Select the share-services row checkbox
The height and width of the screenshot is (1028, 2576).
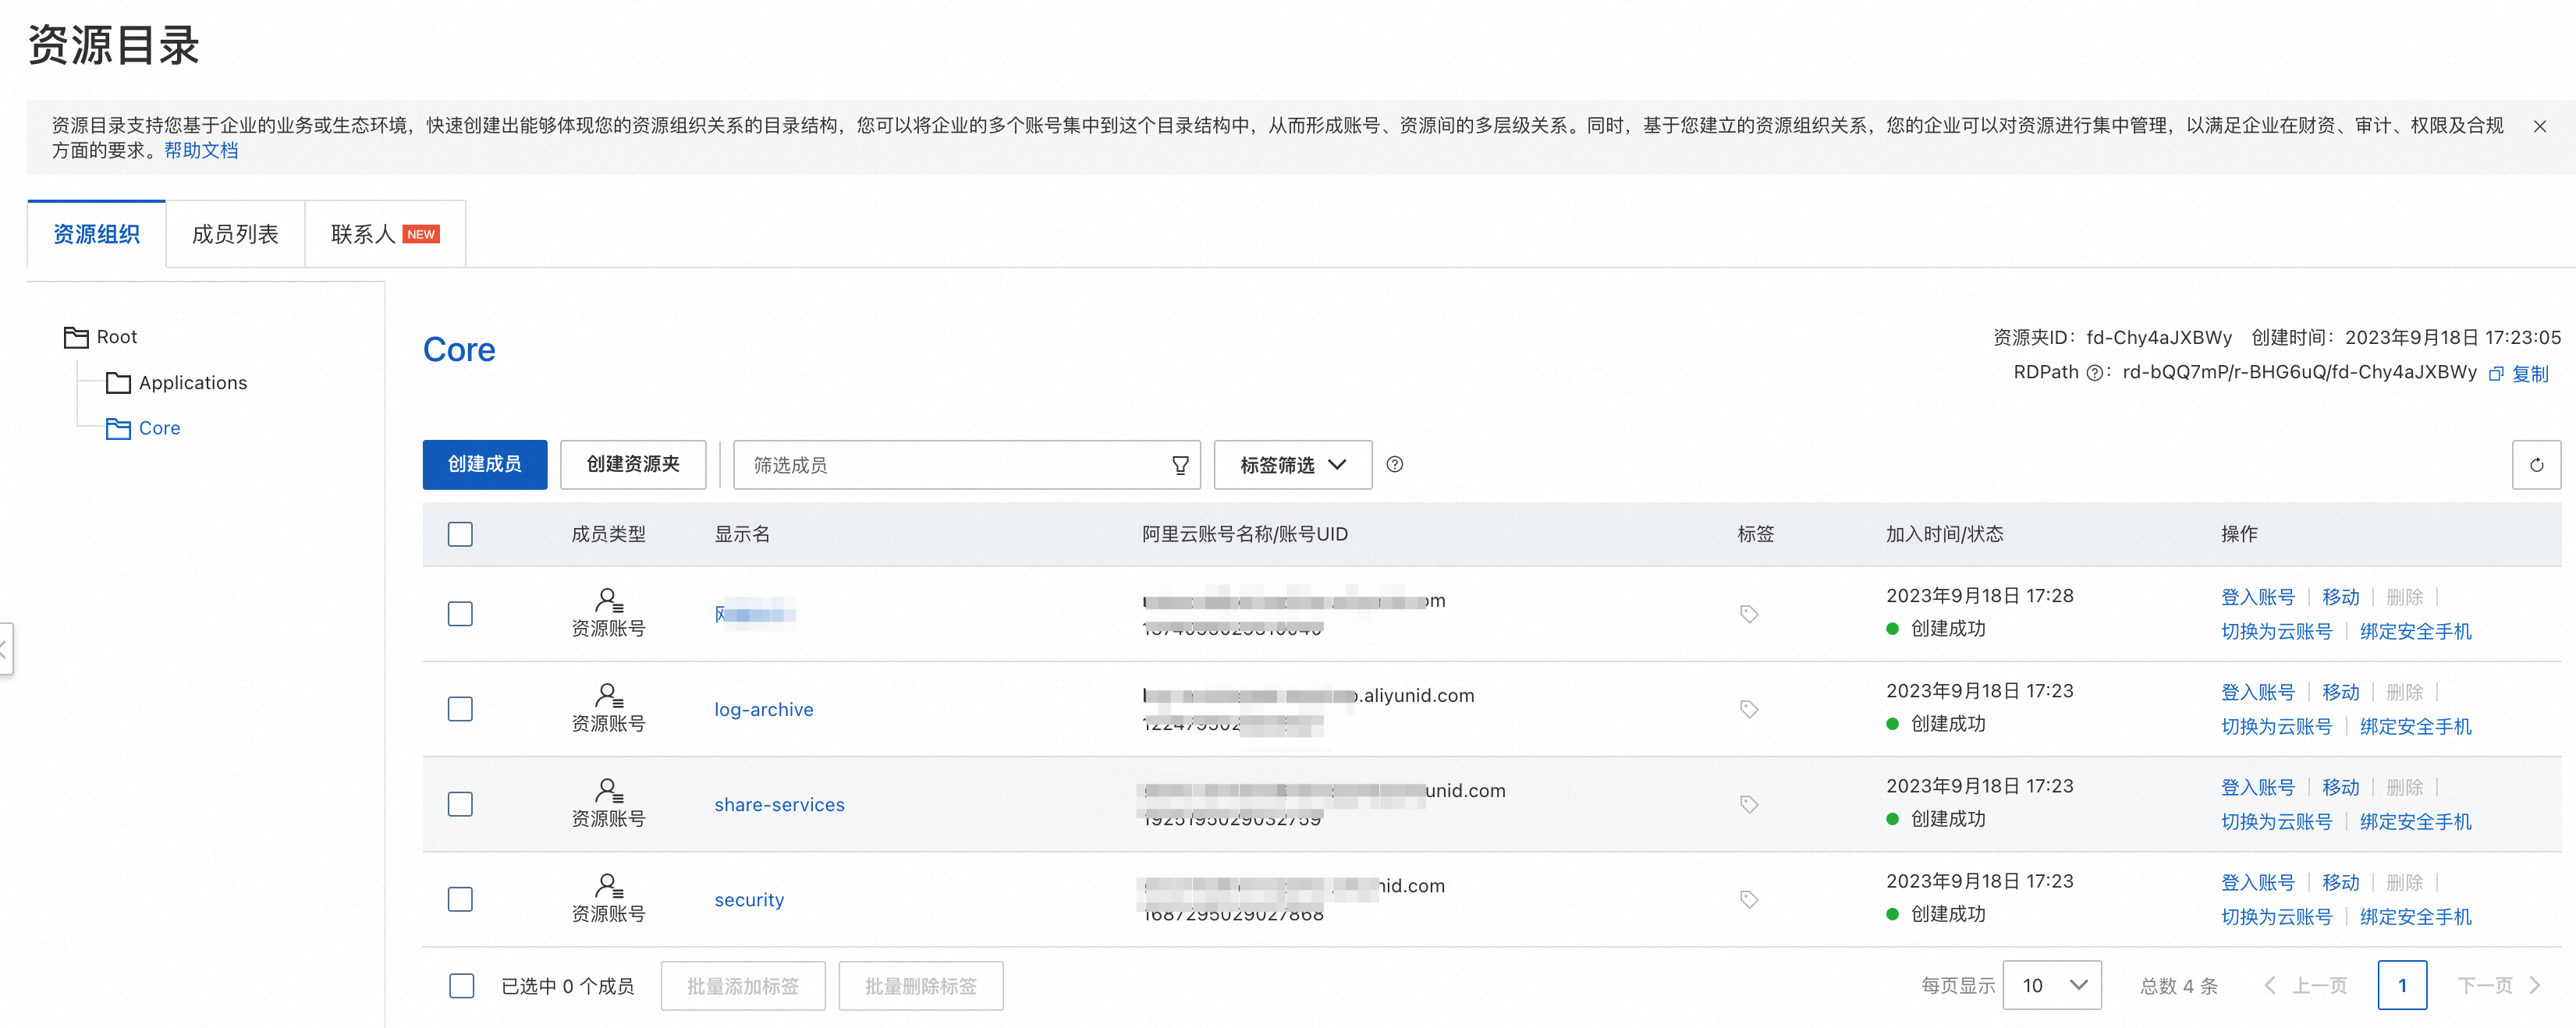tap(460, 804)
